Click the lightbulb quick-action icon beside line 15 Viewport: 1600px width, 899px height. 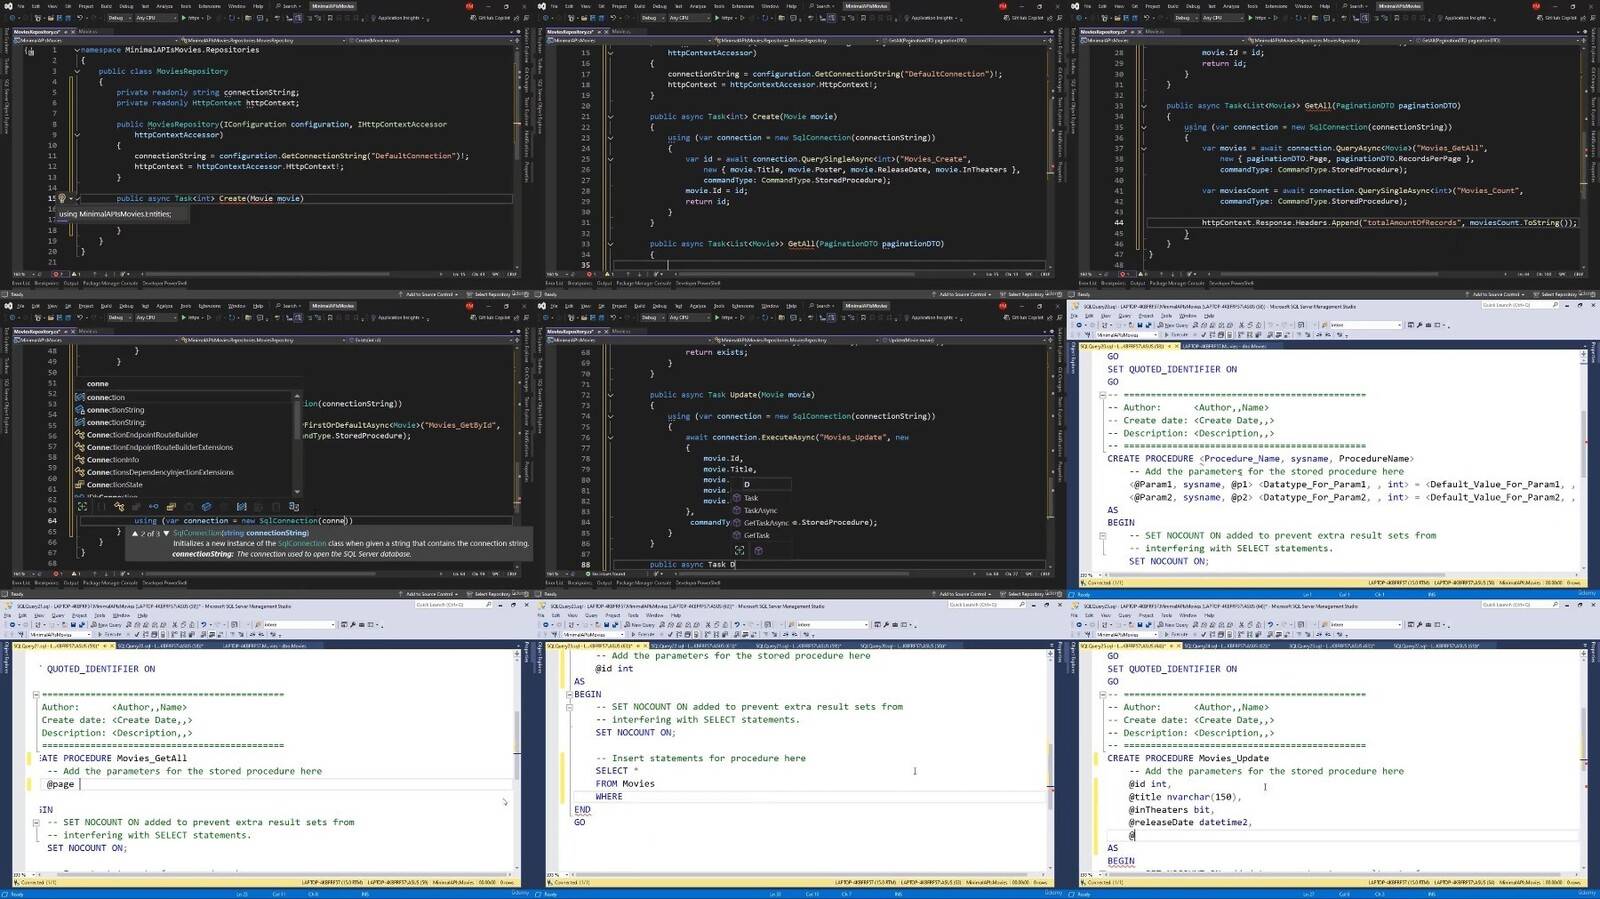[62, 198]
